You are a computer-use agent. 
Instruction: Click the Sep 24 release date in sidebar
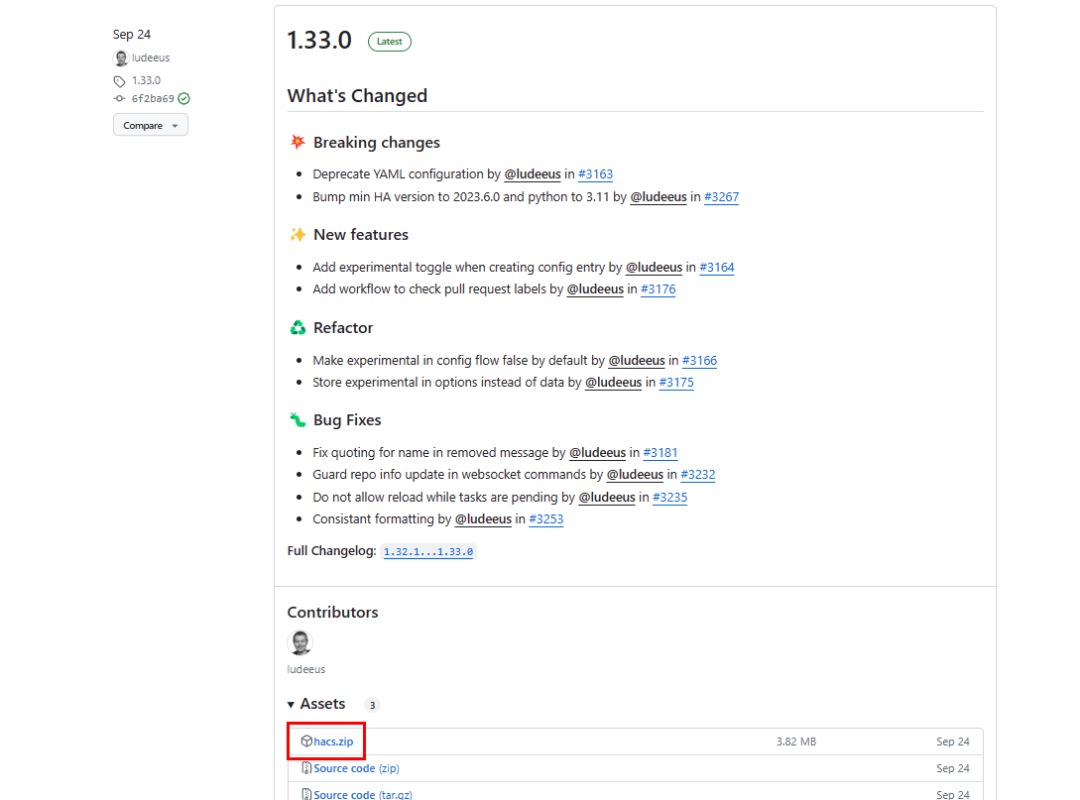(132, 34)
